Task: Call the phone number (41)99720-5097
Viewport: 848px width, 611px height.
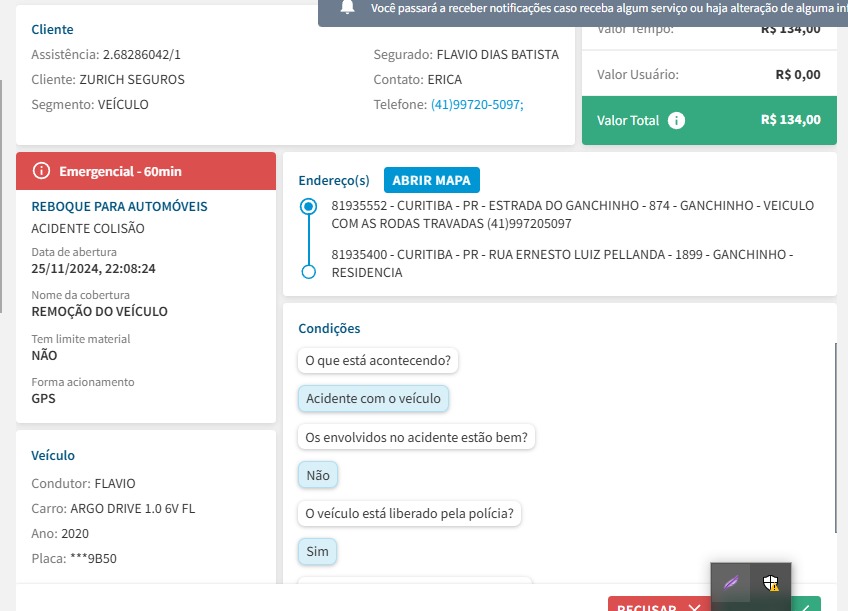Action: [x=477, y=104]
